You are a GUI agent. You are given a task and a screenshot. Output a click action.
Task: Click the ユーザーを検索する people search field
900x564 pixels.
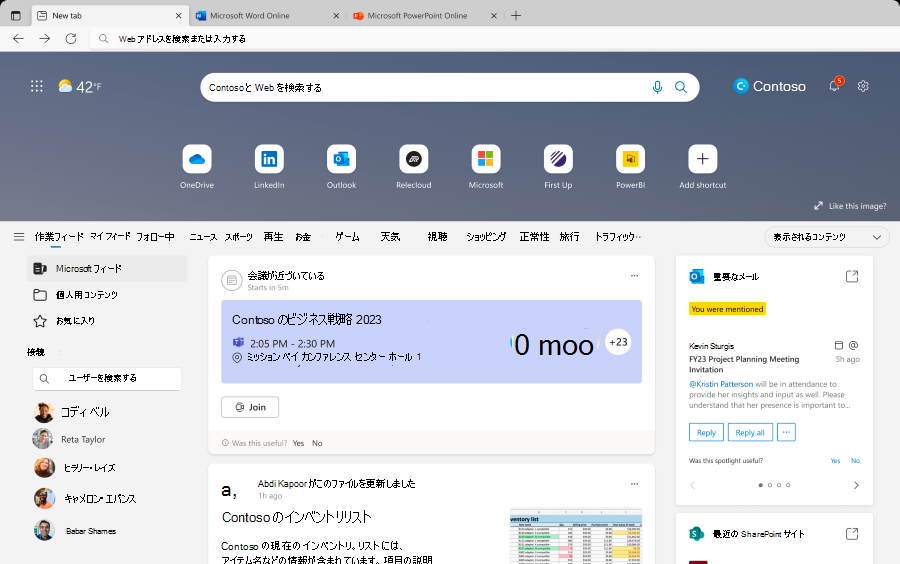[x=107, y=379]
